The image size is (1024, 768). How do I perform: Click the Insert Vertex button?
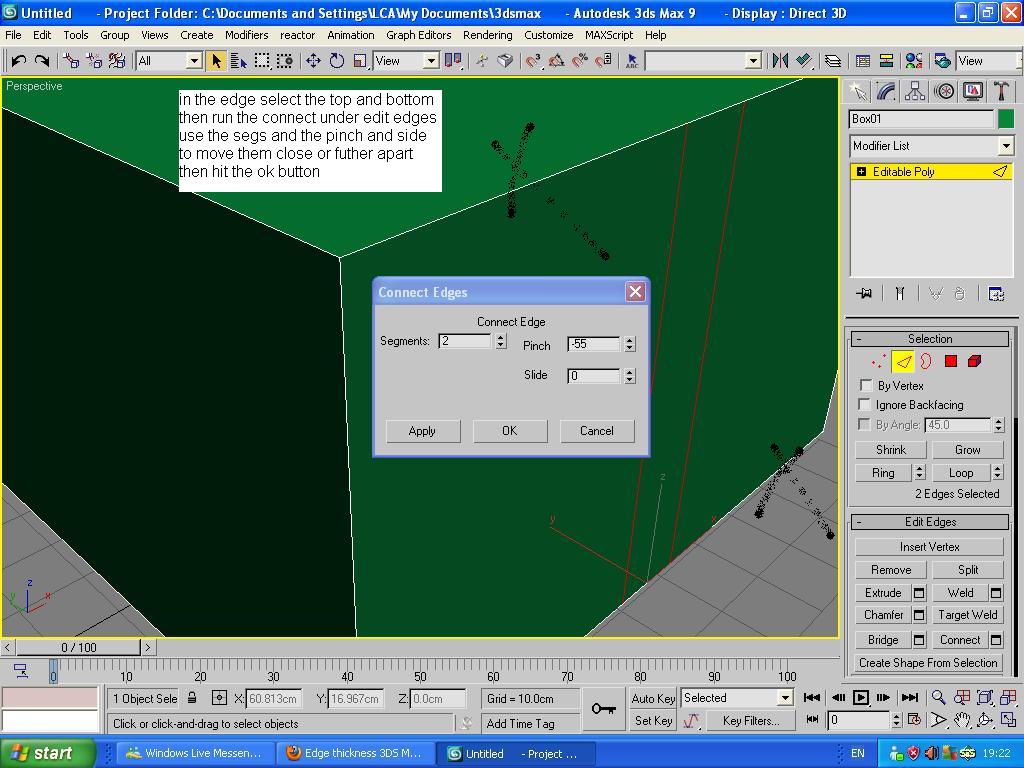pyautogui.click(x=929, y=547)
